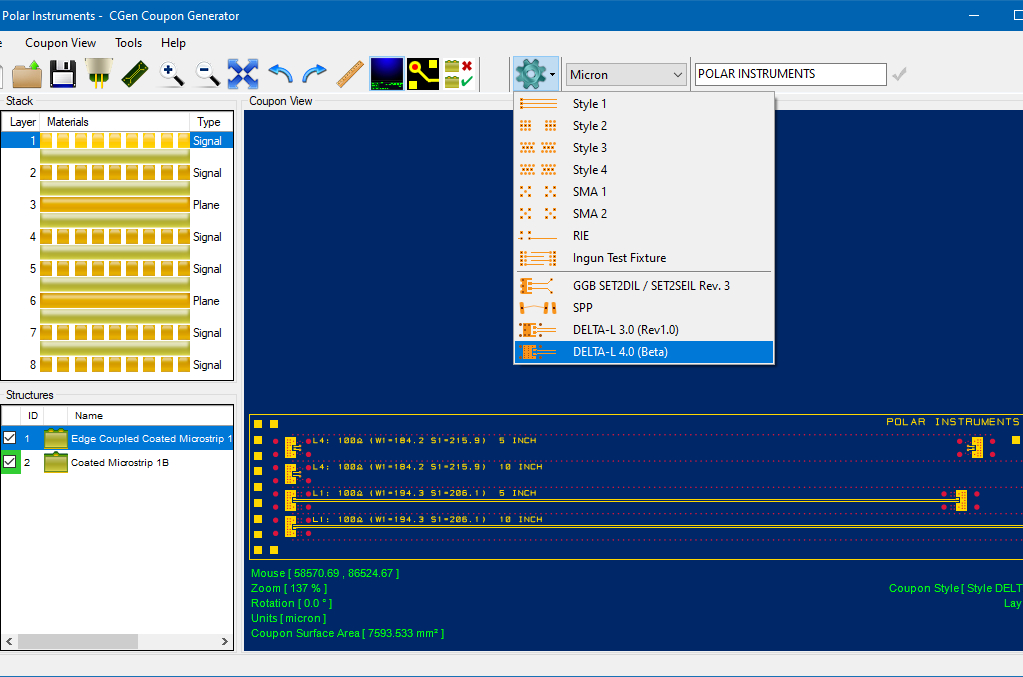
Task: Zoom out with the minus magnifier
Action: [207, 74]
